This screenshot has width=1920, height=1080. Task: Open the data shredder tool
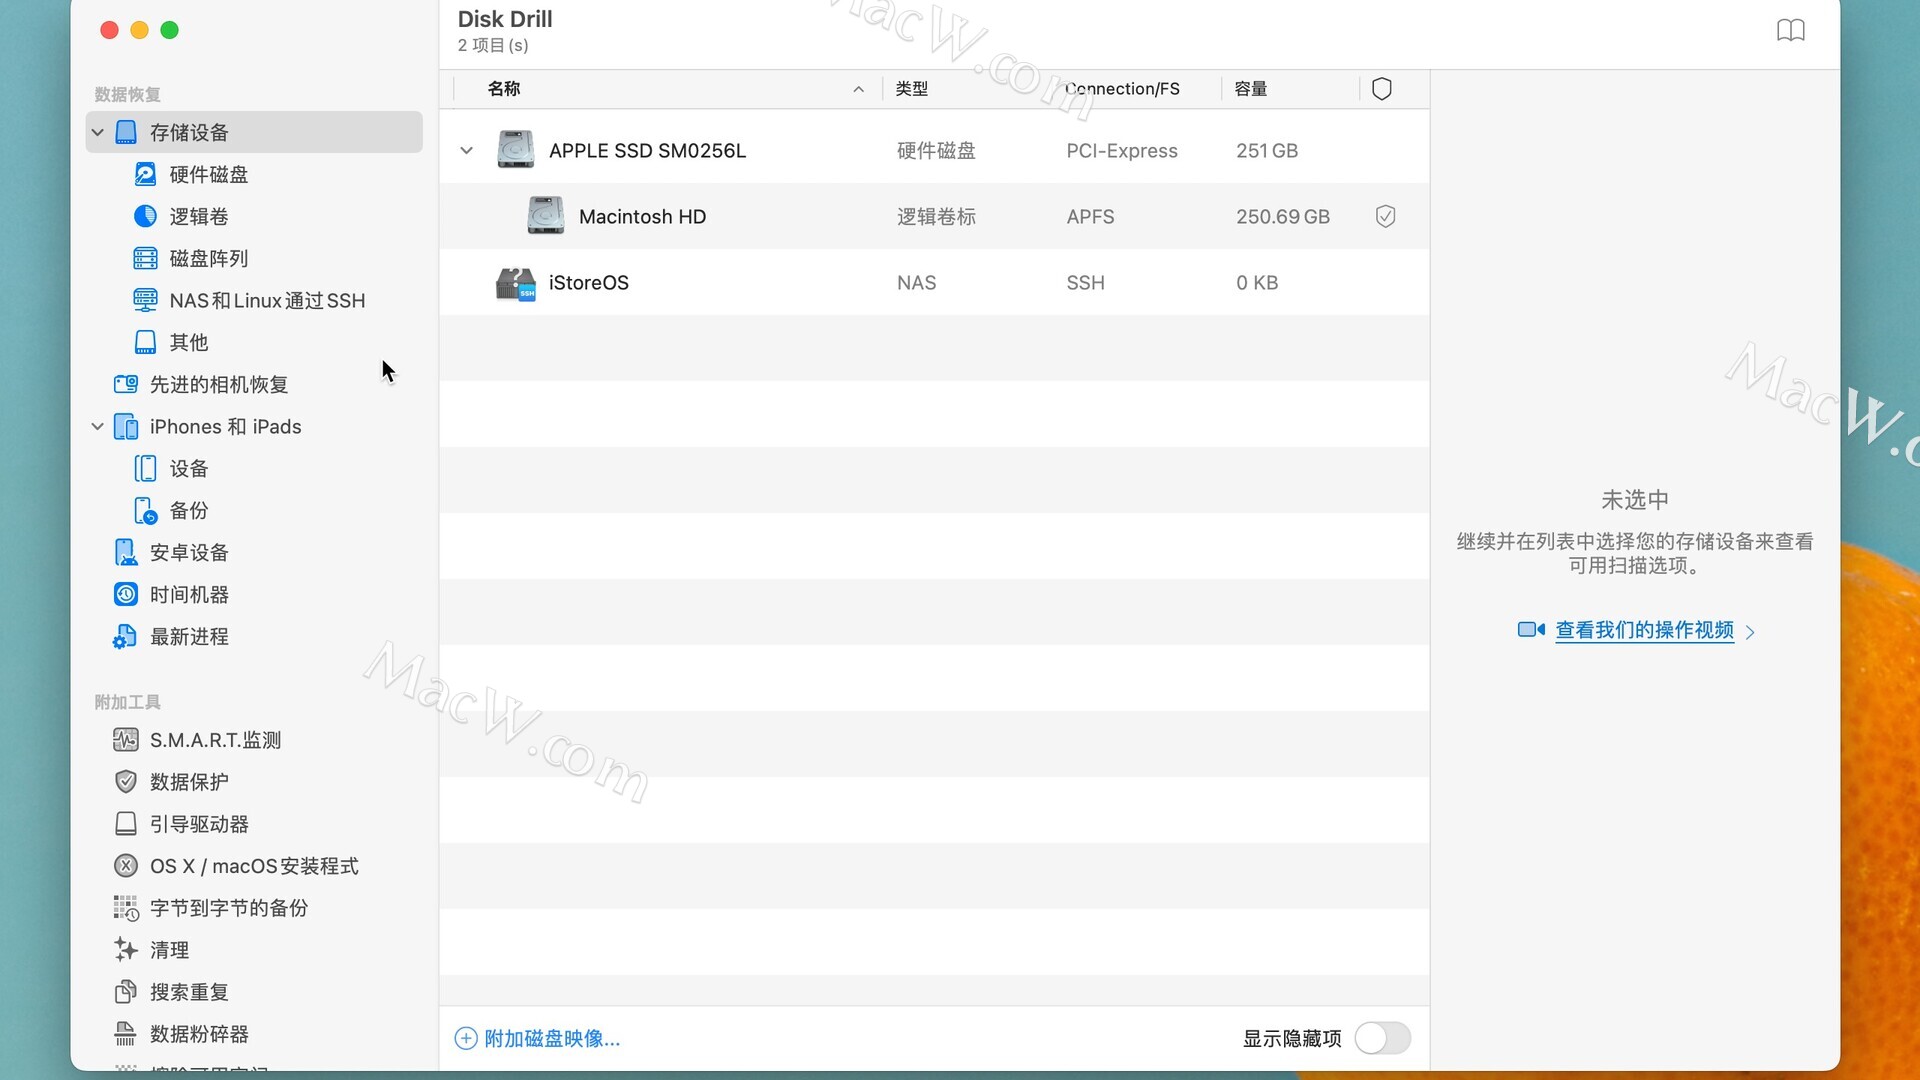[x=198, y=1034]
